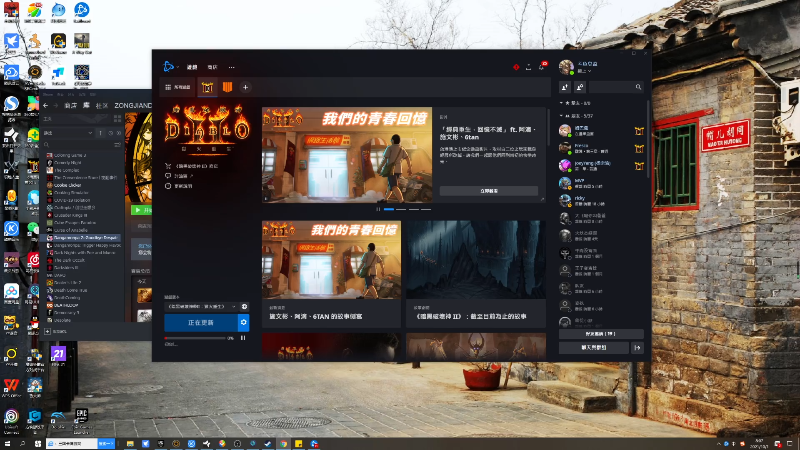Screen dimensions: 800x450
Task: Open the 遊戲 menu in Battle.net
Action: tap(192, 67)
